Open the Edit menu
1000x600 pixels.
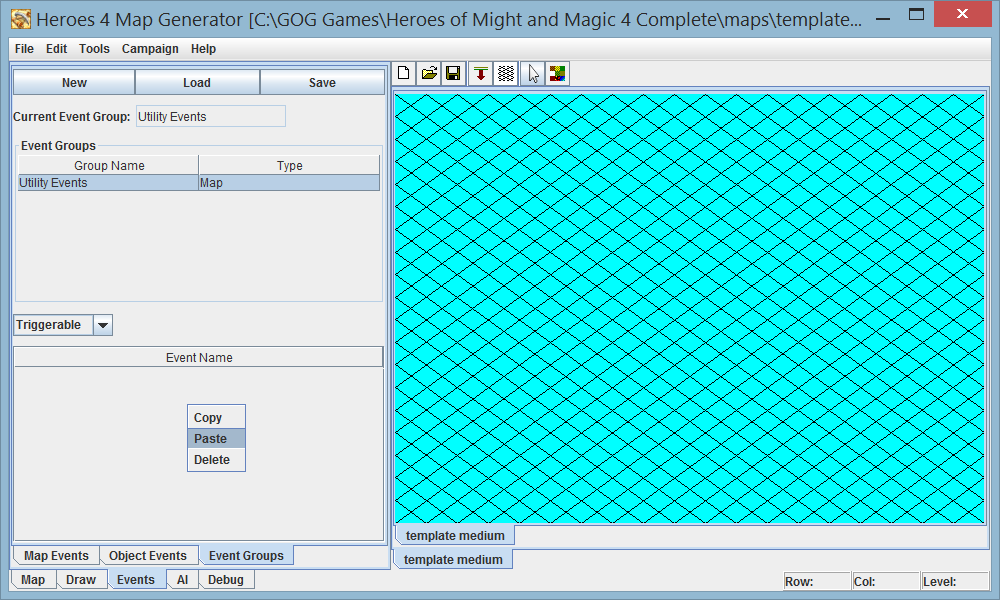point(56,48)
